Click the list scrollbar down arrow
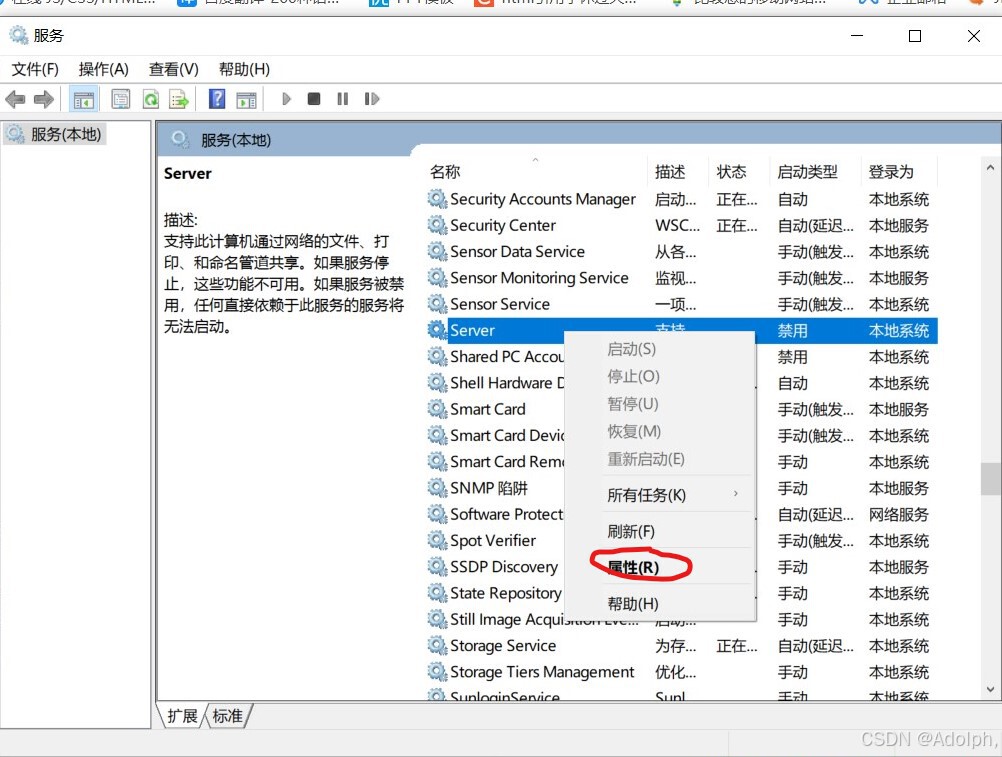The width and height of the screenshot is (1002, 757). (x=990, y=689)
